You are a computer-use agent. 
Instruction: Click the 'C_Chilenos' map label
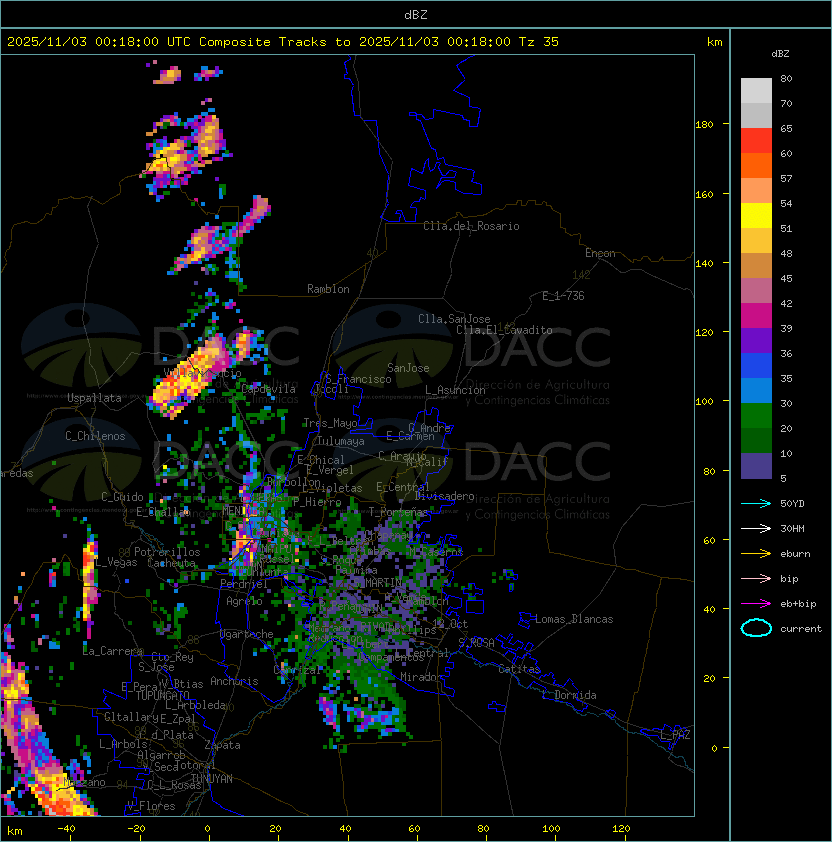coord(95,436)
